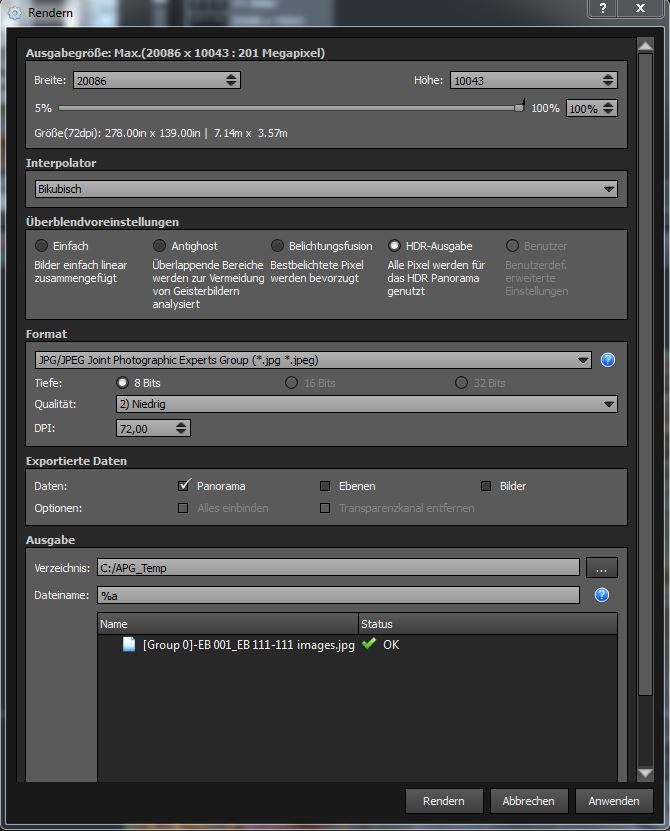Toggle the Panorama checkbox
The height and width of the screenshot is (831, 670).
[184, 486]
